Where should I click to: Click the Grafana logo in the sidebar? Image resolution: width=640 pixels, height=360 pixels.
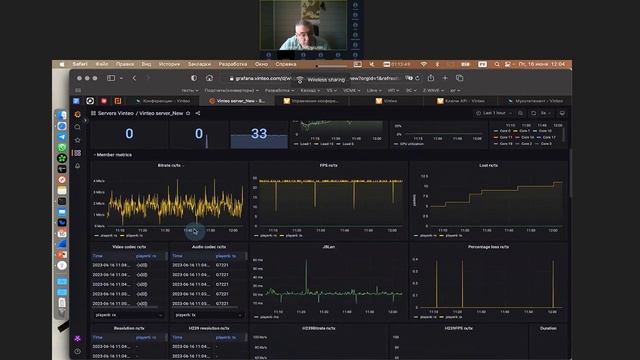coord(78,114)
